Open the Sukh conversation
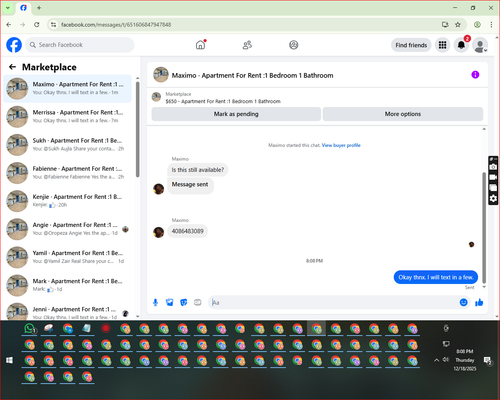 [x=68, y=144]
